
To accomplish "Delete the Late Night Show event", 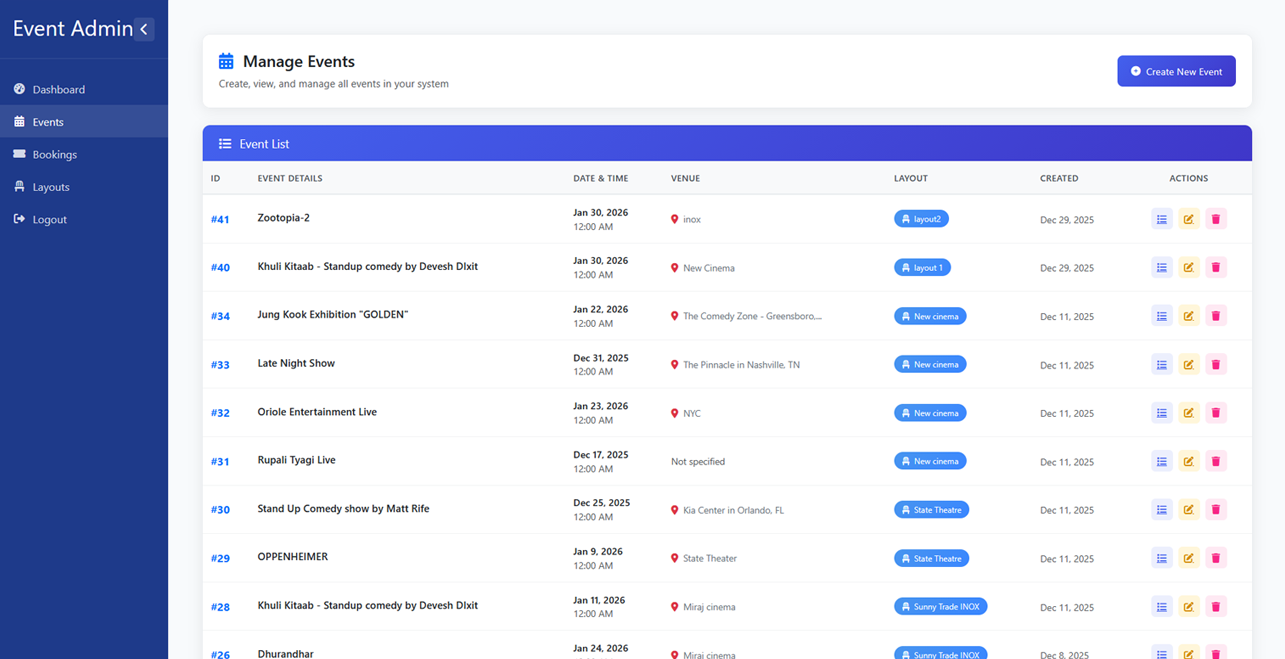I will pyautogui.click(x=1215, y=364).
